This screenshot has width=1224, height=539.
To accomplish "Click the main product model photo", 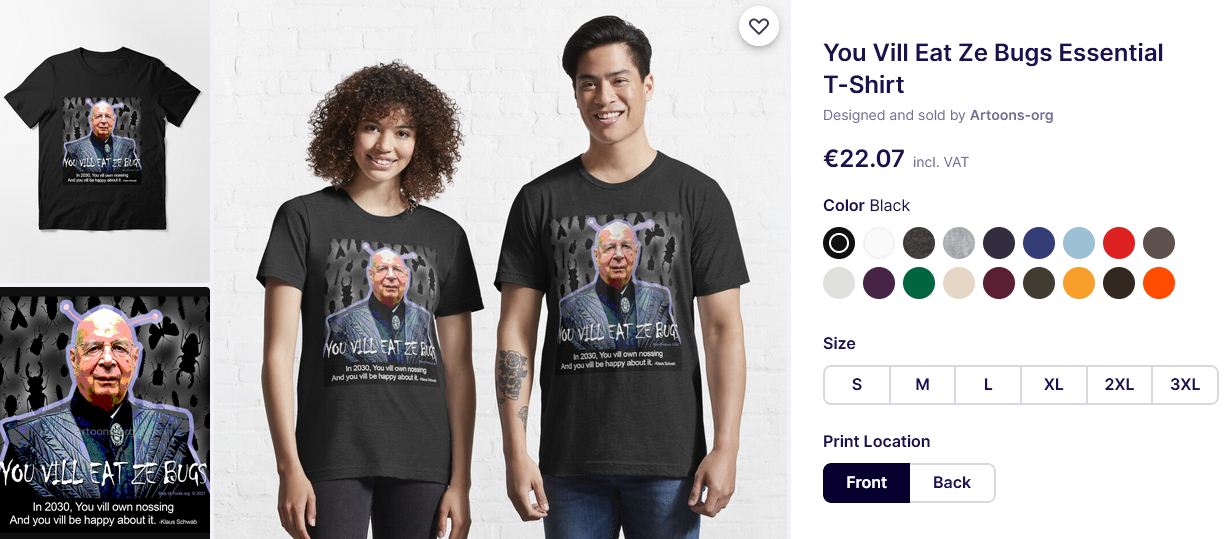I will 501,270.
